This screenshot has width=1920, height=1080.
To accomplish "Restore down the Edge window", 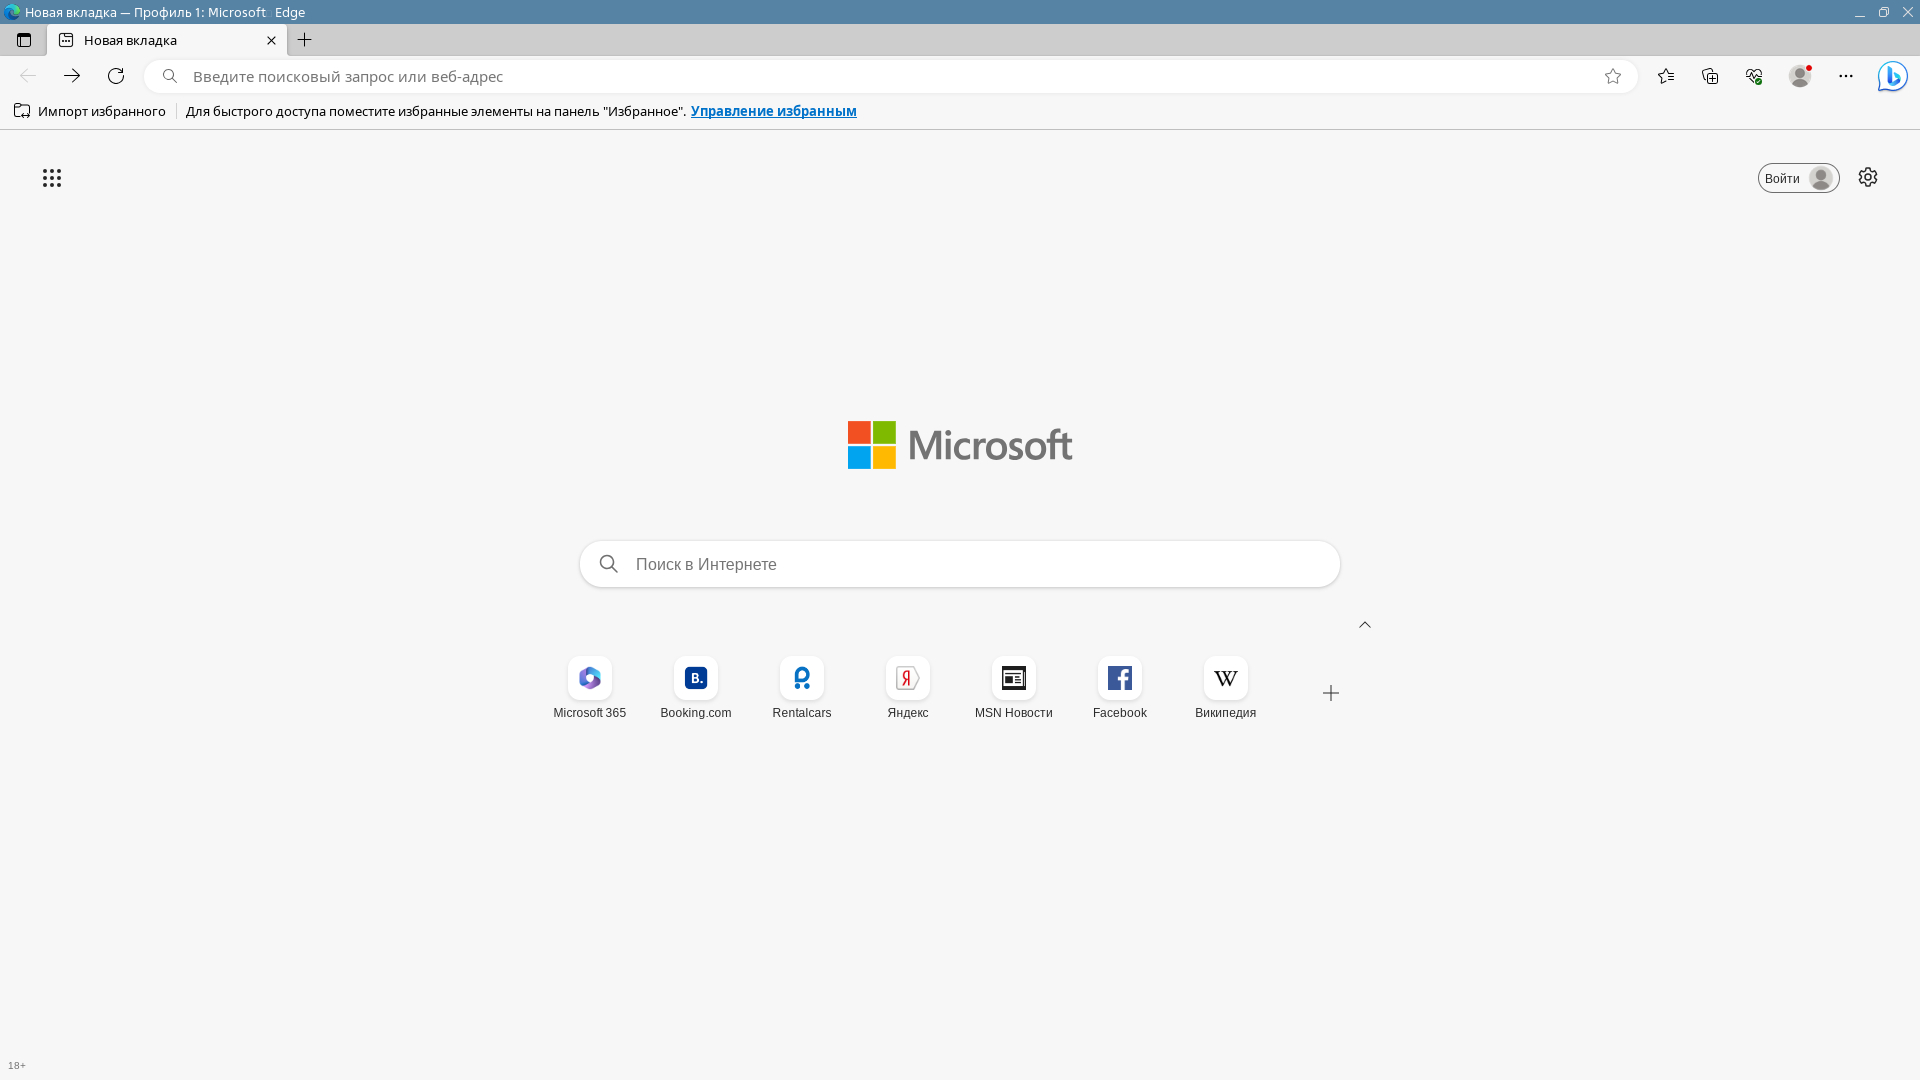I will tap(1884, 12).
